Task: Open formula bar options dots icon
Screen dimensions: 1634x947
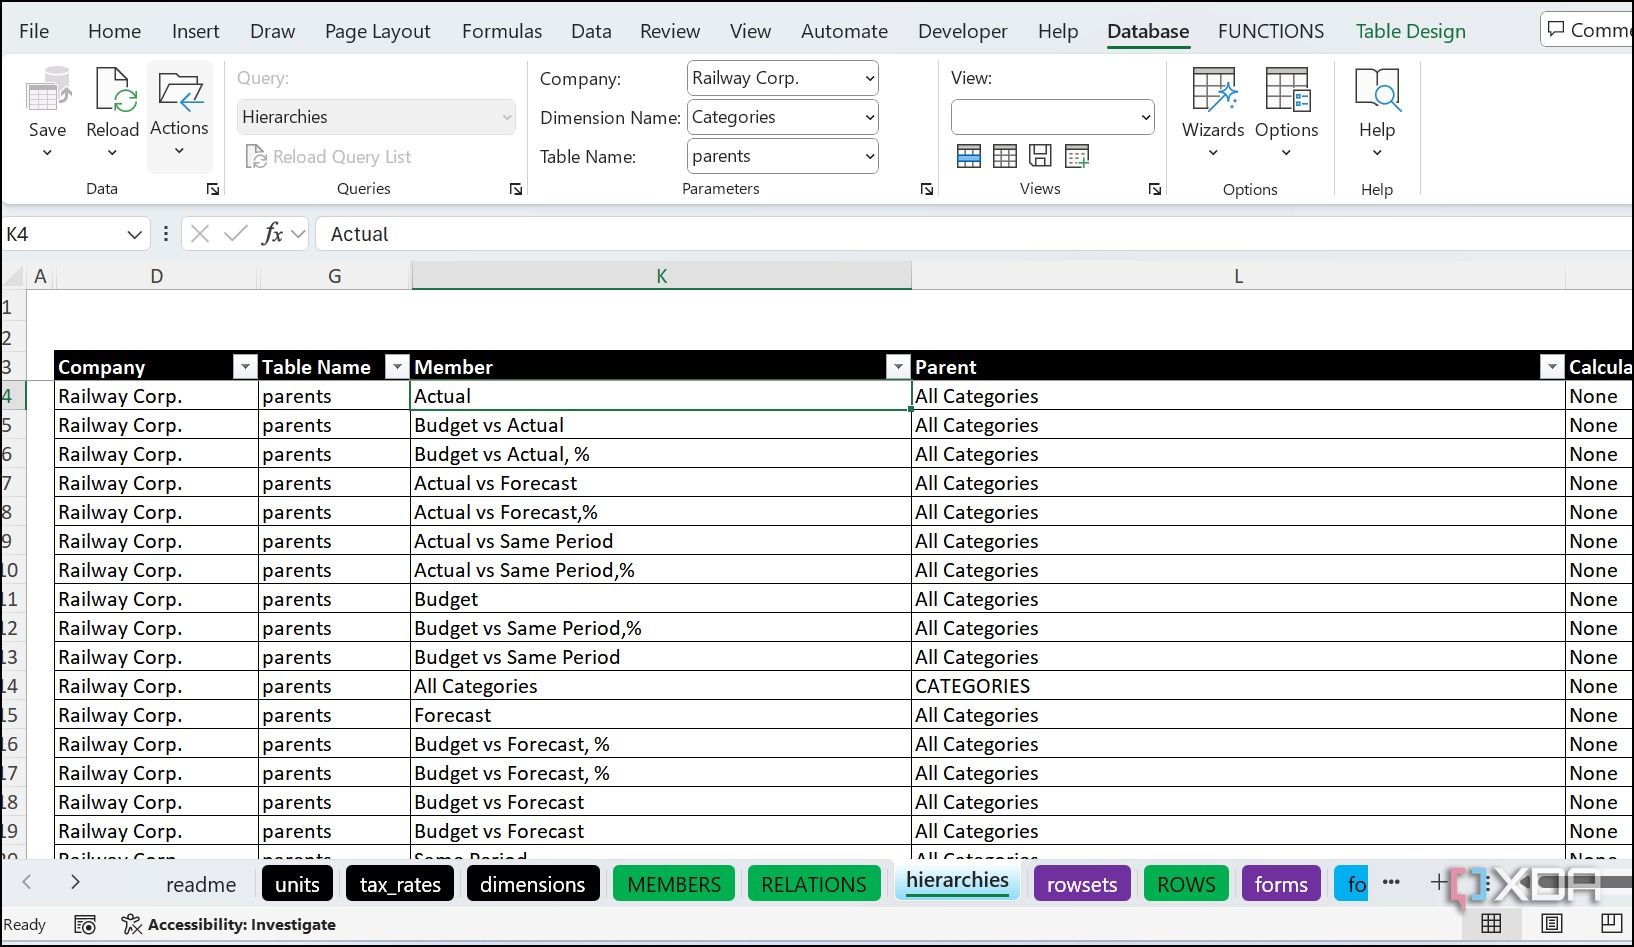Action: coord(165,234)
